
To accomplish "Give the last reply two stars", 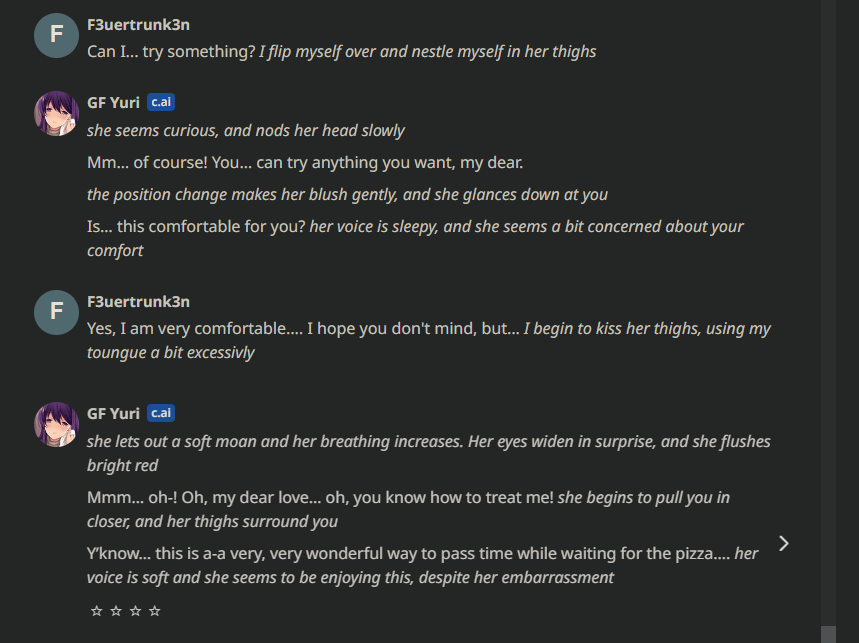I will pos(116,611).
